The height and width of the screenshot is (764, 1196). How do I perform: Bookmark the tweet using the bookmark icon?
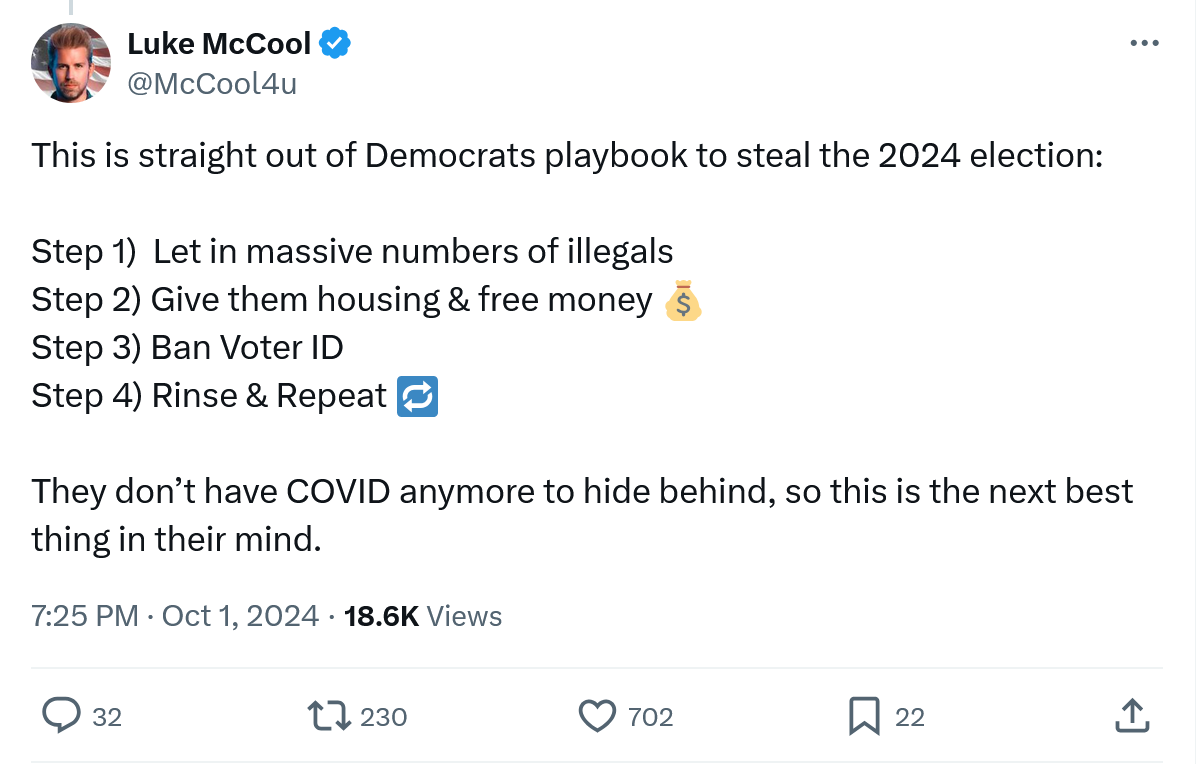click(863, 716)
